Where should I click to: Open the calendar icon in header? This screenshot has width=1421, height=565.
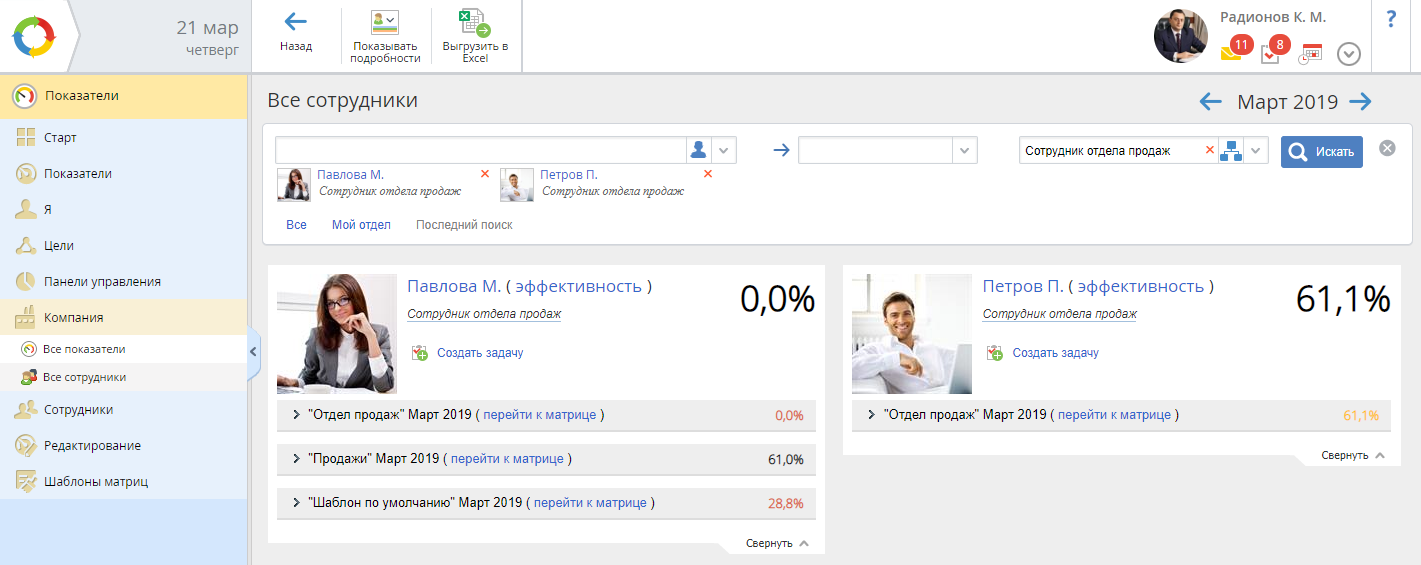coord(1311,53)
